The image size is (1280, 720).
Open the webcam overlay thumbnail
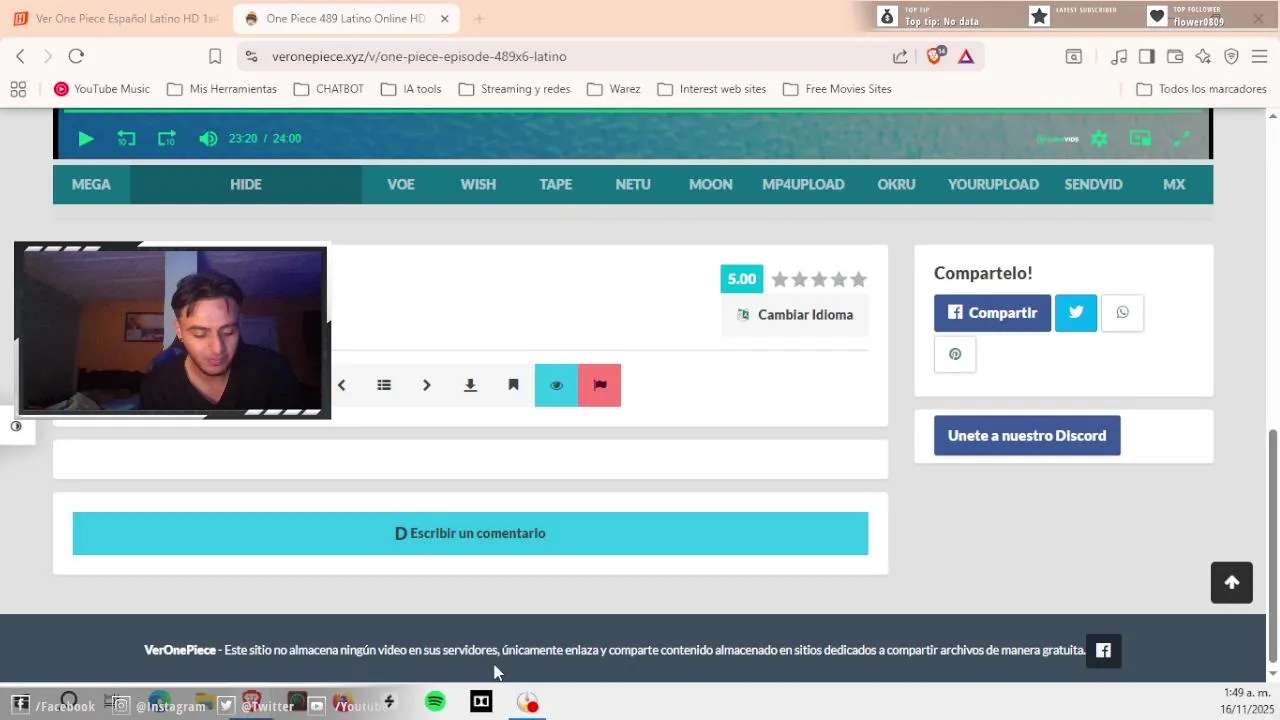(172, 331)
